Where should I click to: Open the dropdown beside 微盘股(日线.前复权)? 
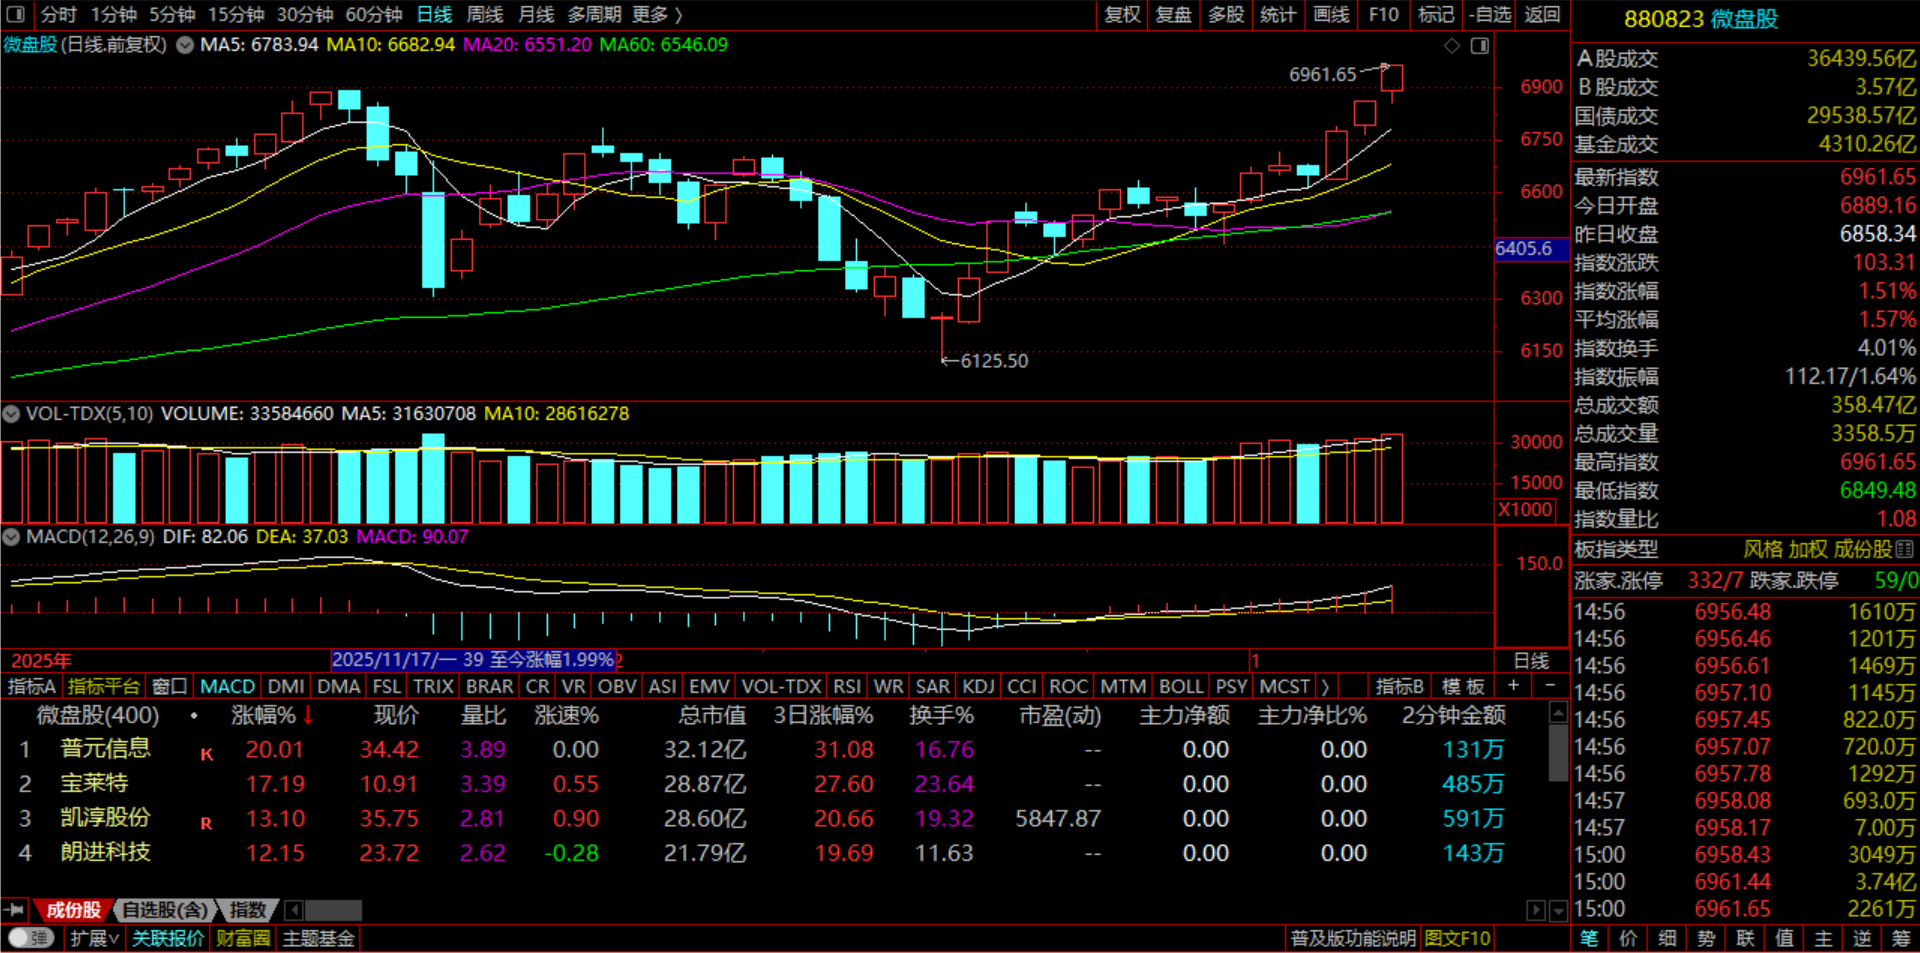point(185,45)
